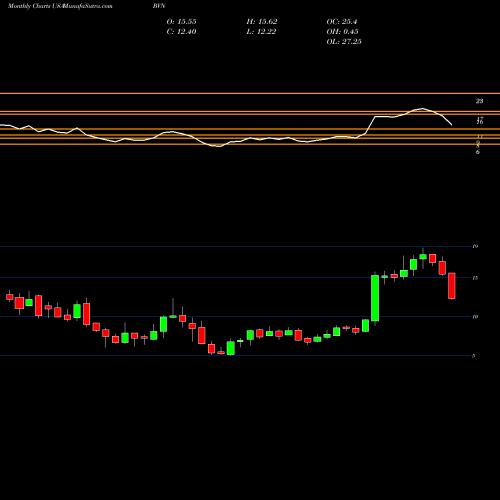Click the price axis label '5'
The image size is (500, 500).
473,356
